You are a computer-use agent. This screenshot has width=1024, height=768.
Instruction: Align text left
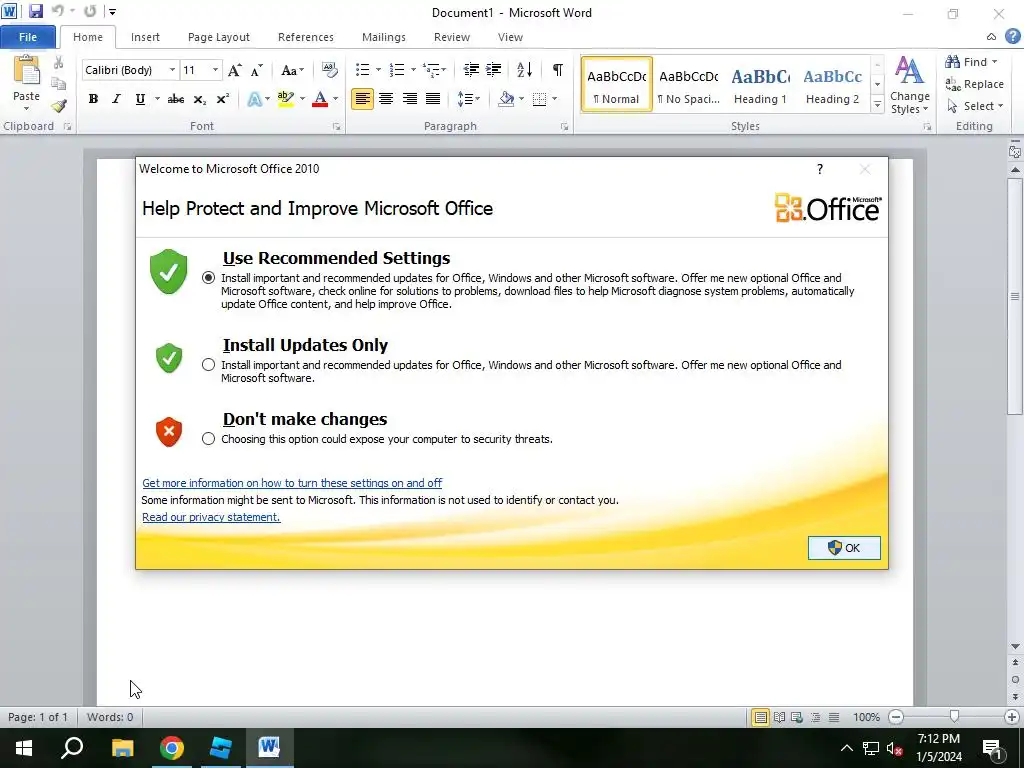[x=362, y=99]
